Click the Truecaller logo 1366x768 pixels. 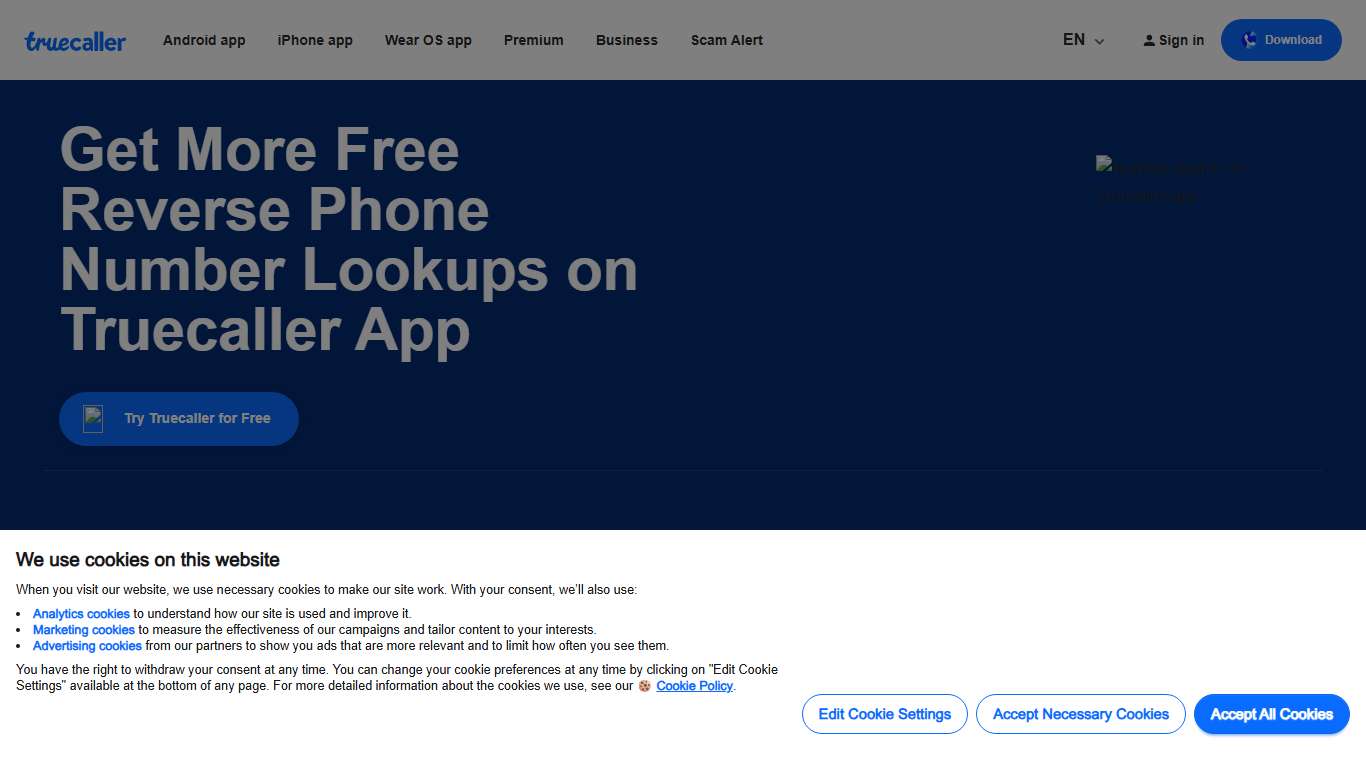75,40
